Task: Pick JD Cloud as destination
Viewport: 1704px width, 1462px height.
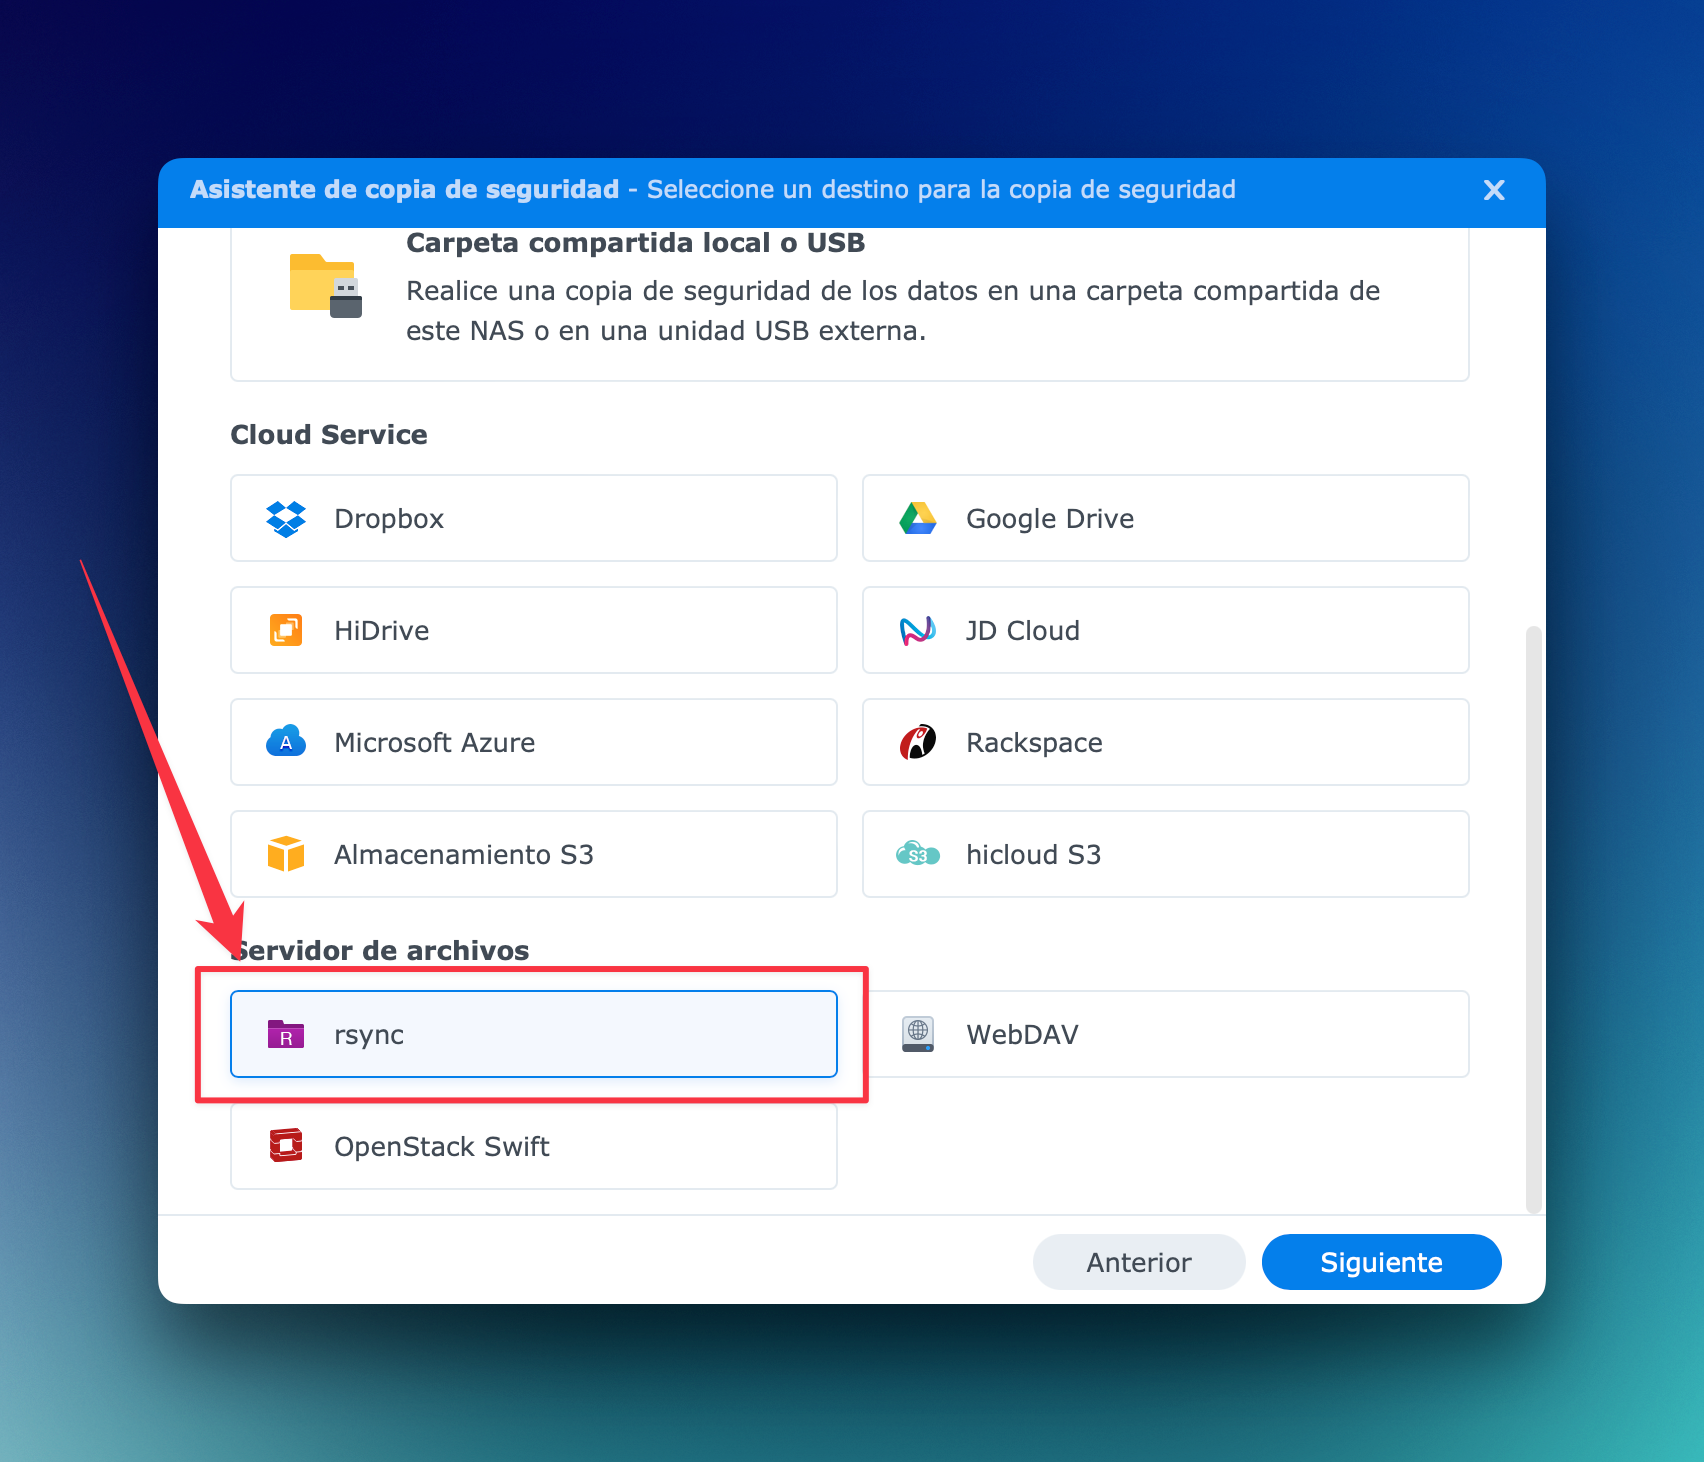Action: (1166, 630)
